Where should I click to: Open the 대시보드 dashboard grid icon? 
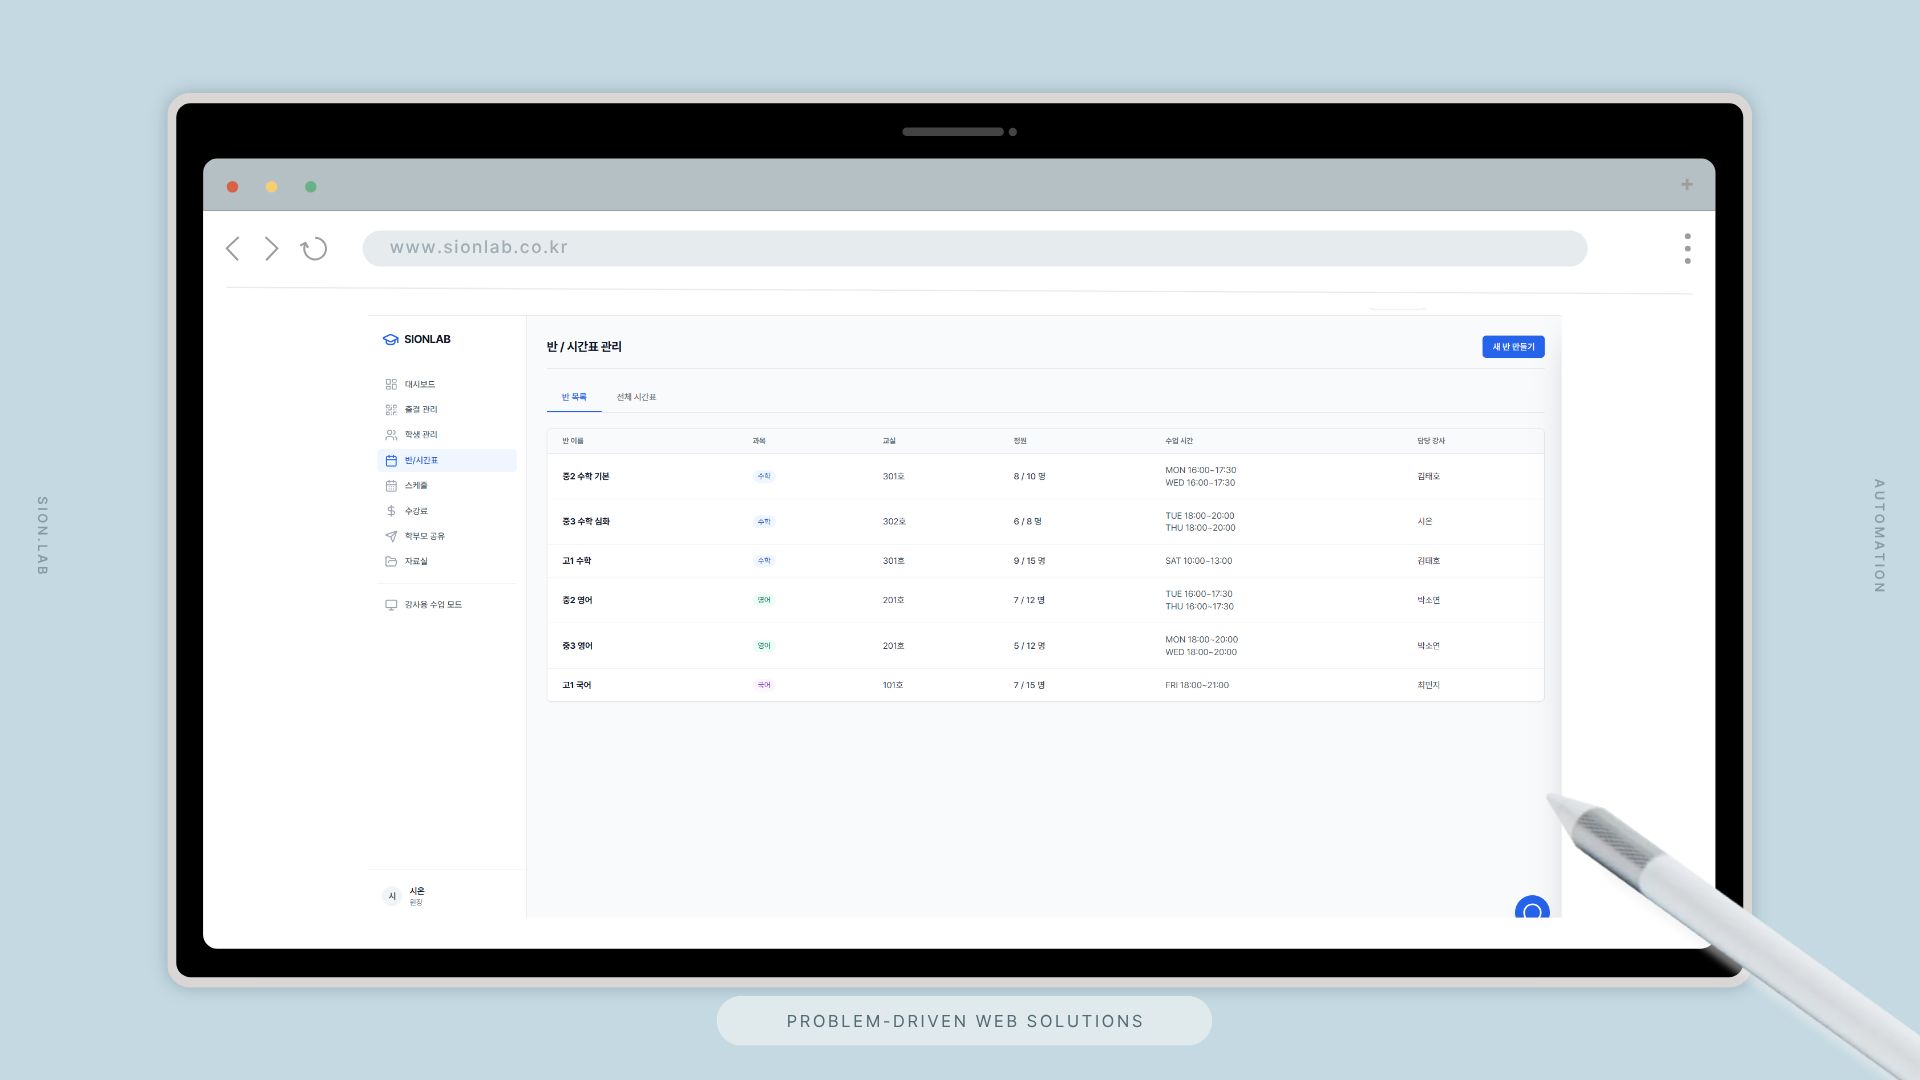(391, 384)
